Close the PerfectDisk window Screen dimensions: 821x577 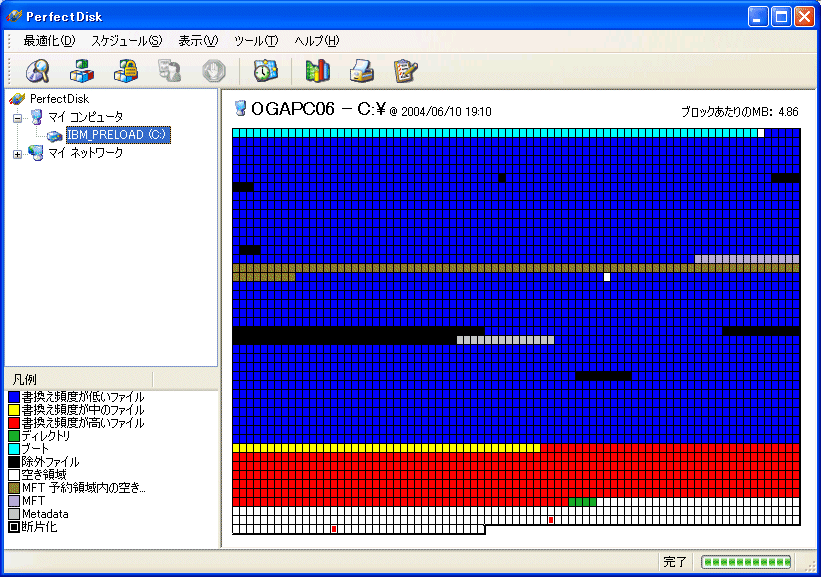804,17
